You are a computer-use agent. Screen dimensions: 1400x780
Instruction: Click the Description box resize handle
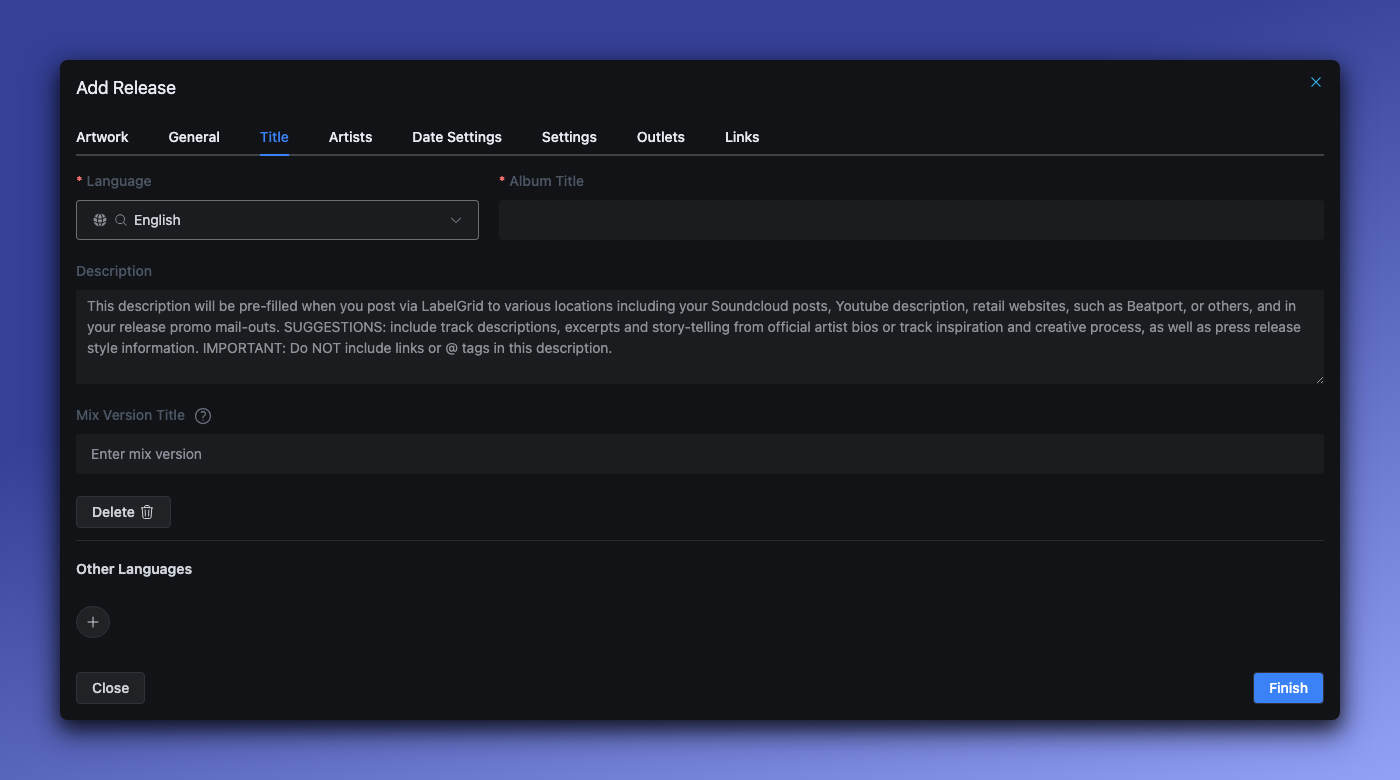1319,379
